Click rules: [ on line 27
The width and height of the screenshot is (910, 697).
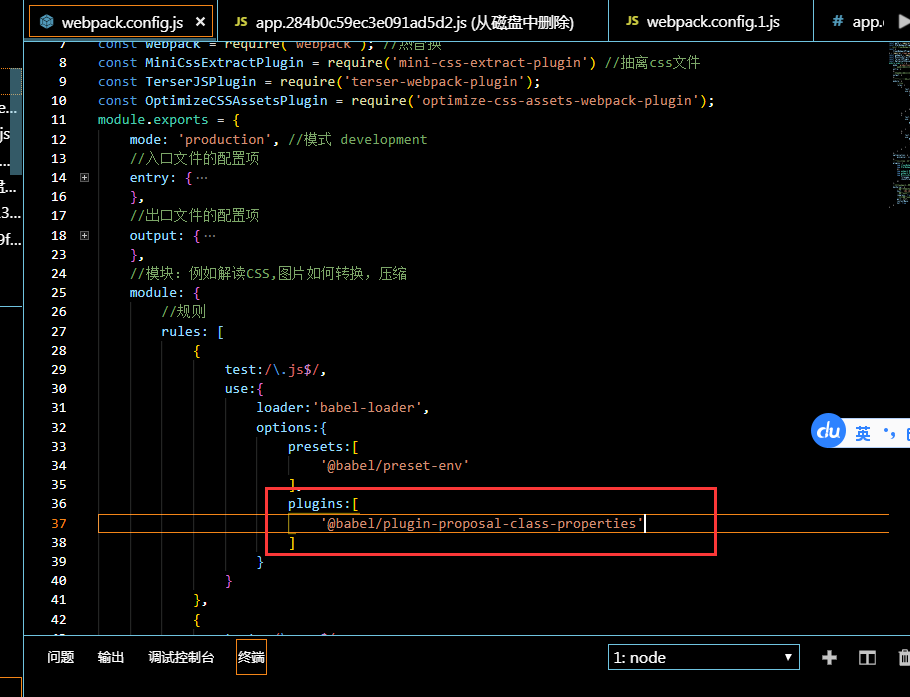click(x=192, y=331)
